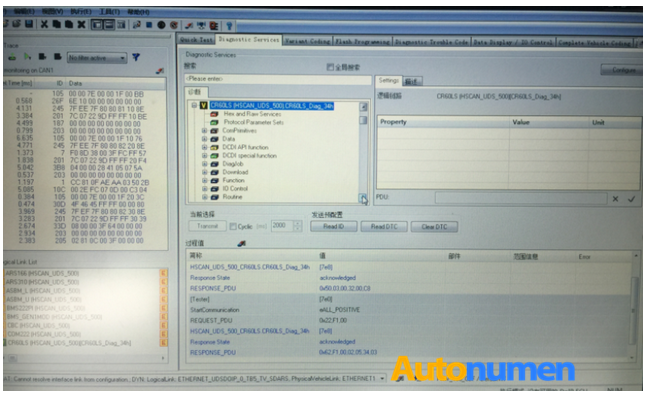Click the eraser icon above trace table

[160, 71]
